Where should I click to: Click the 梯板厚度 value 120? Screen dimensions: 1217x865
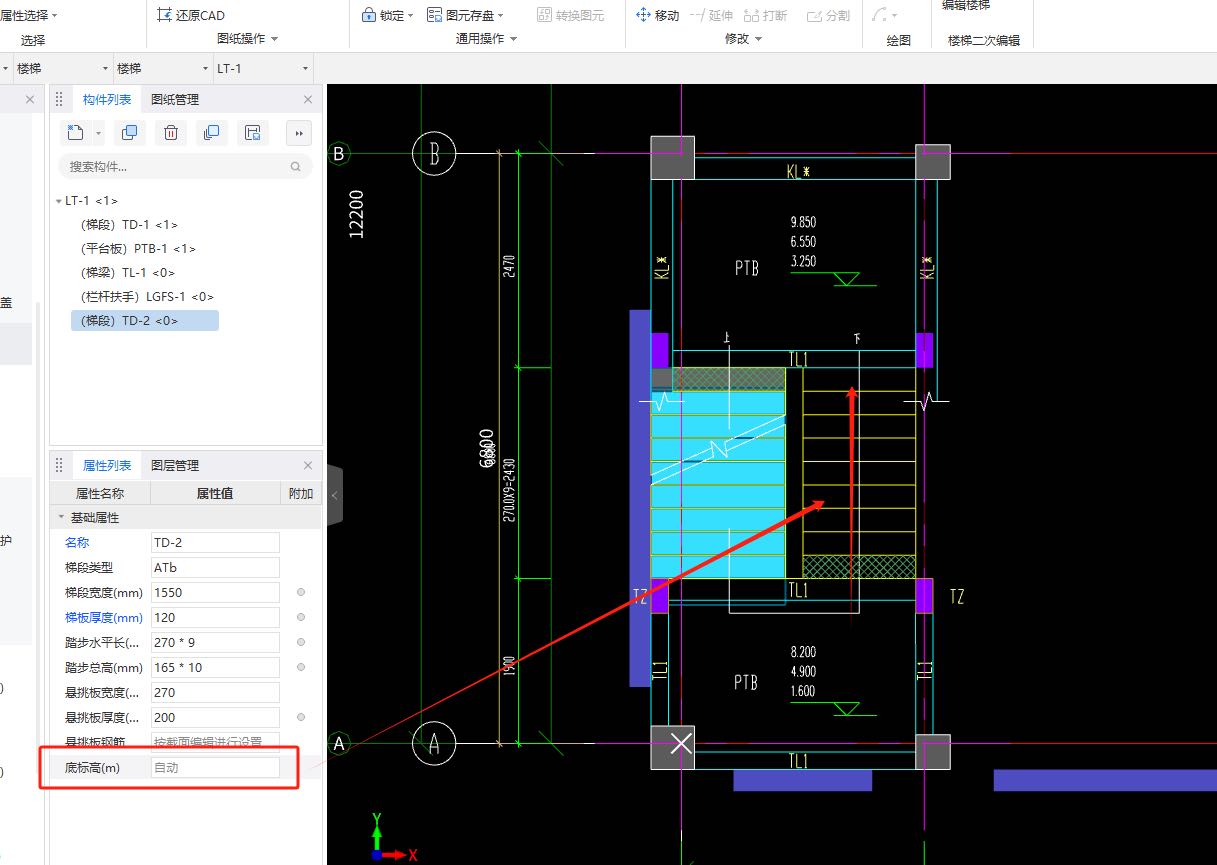(215, 617)
